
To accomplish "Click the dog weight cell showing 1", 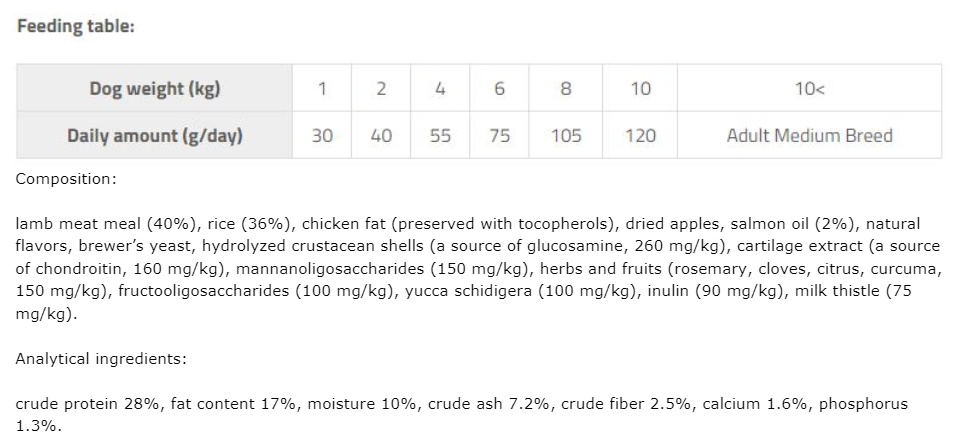I will click(322, 88).
